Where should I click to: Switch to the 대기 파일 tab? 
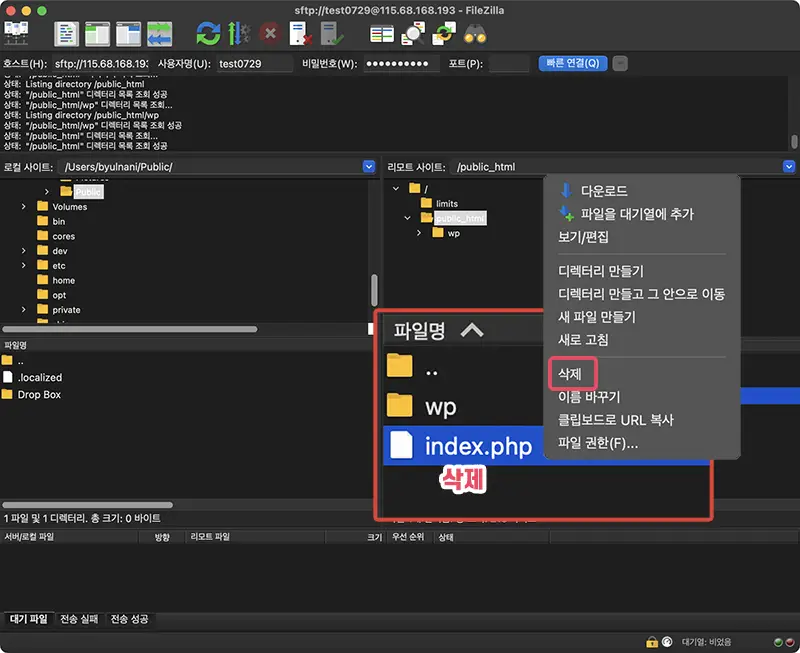(x=29, y=619)
